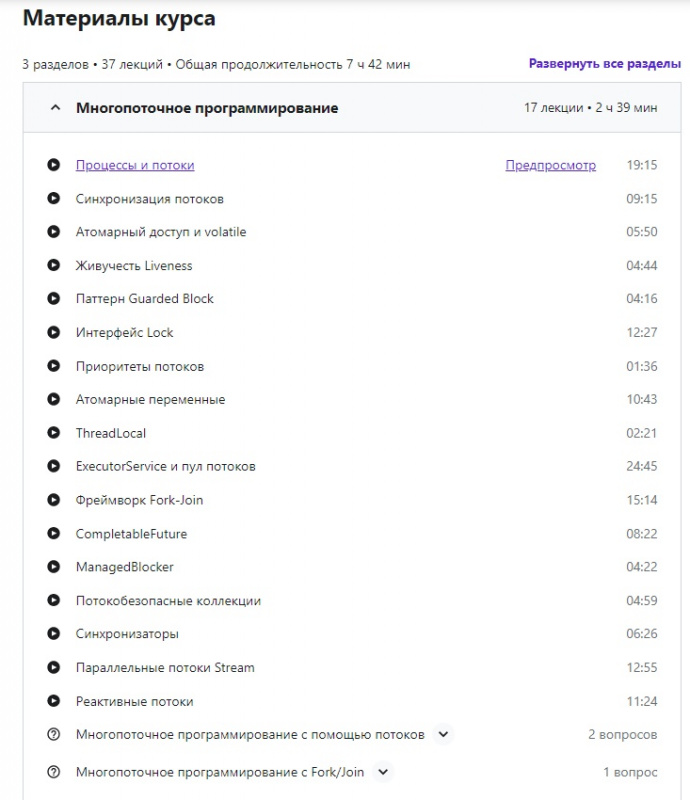The width and height of the screenshot is (690, 800).
Task: Click Предпросмотр preview link
Action: pos(550,166)
